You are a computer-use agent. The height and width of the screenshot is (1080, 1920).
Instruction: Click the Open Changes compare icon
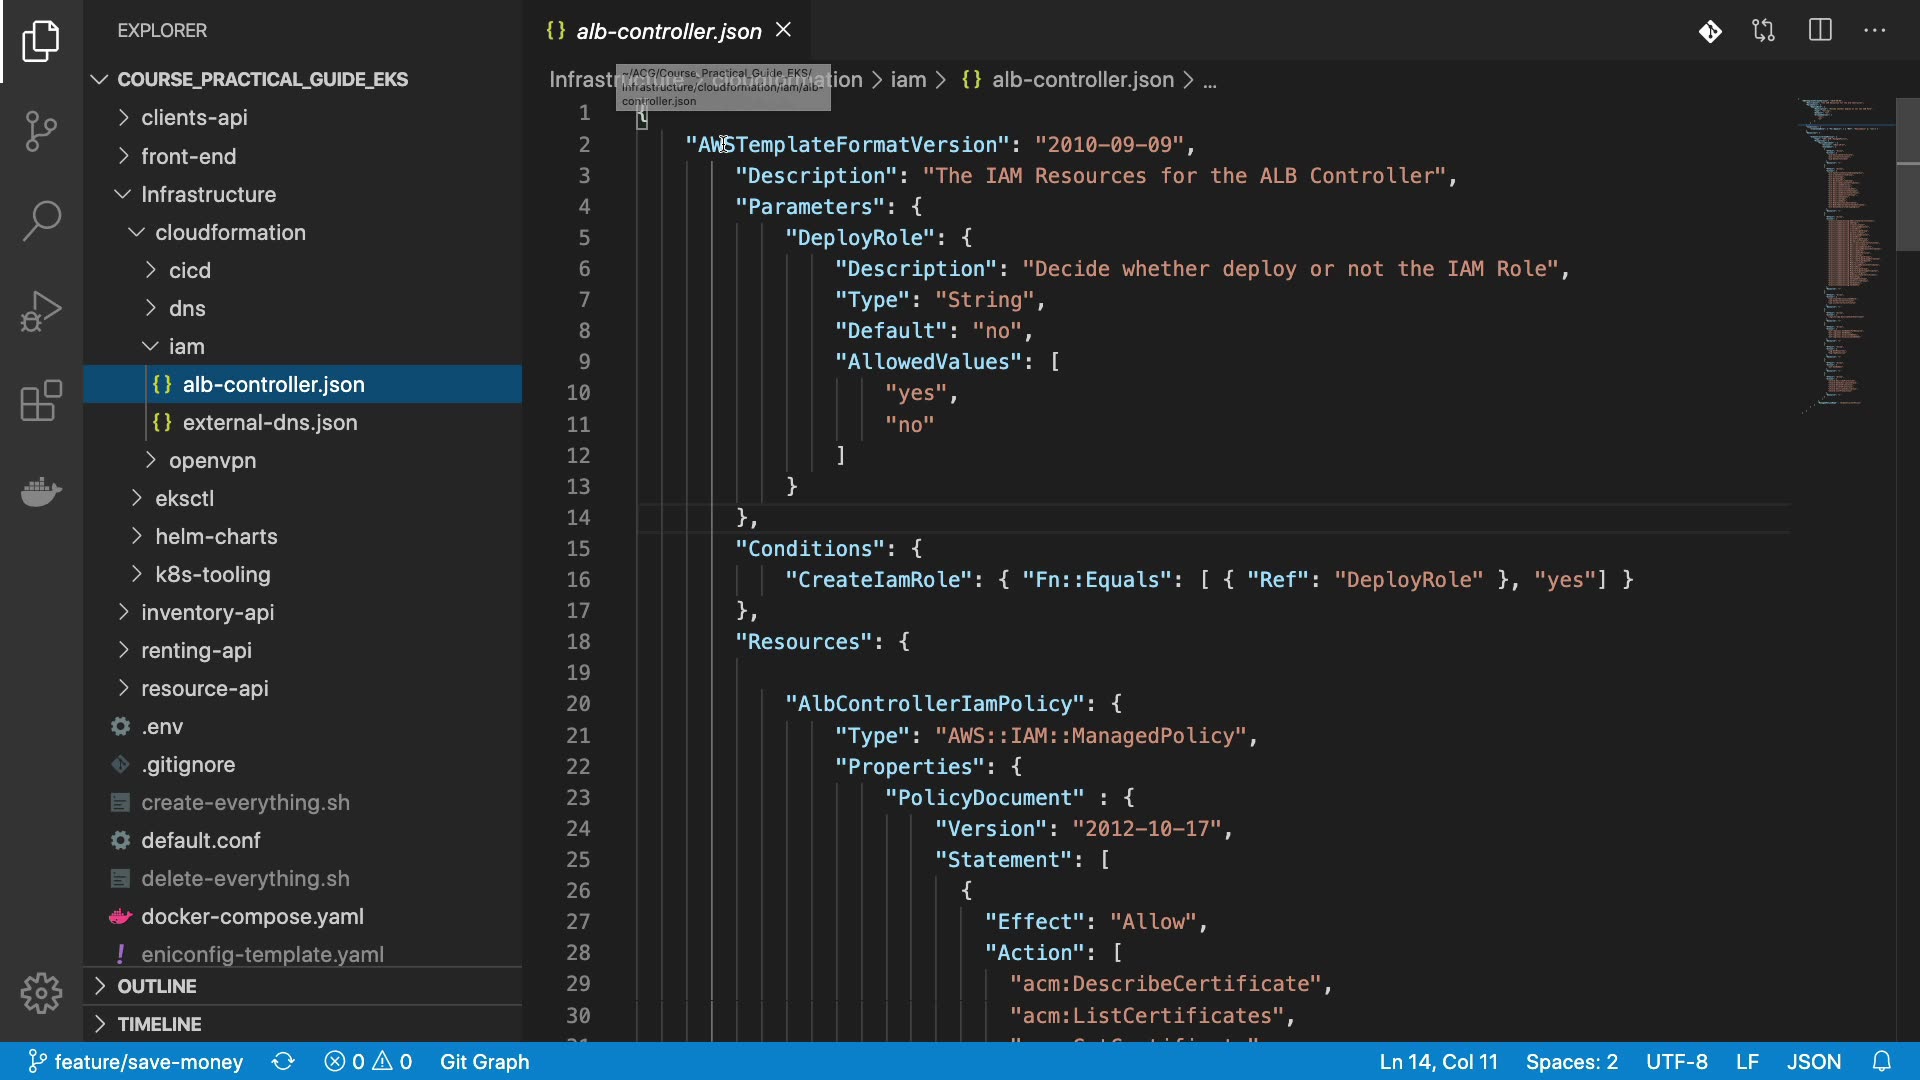coord(1764,31)
